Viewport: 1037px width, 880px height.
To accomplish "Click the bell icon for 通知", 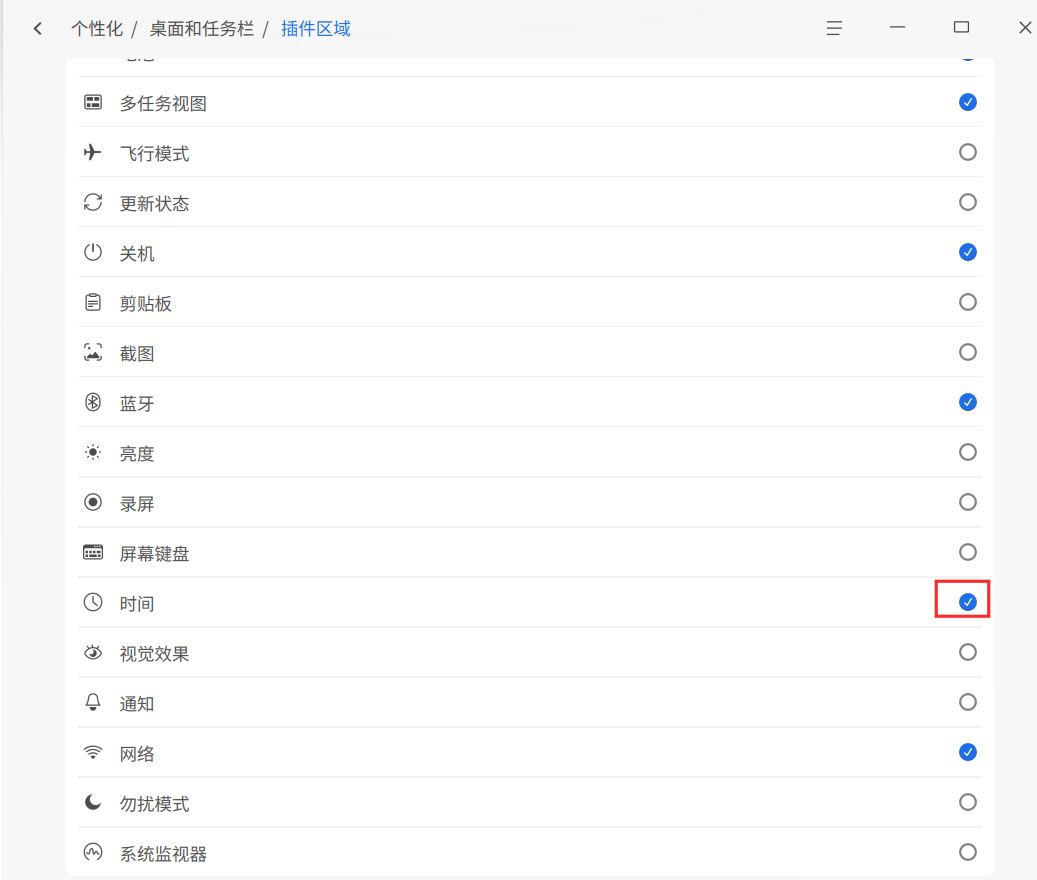I will coord(93,702).
